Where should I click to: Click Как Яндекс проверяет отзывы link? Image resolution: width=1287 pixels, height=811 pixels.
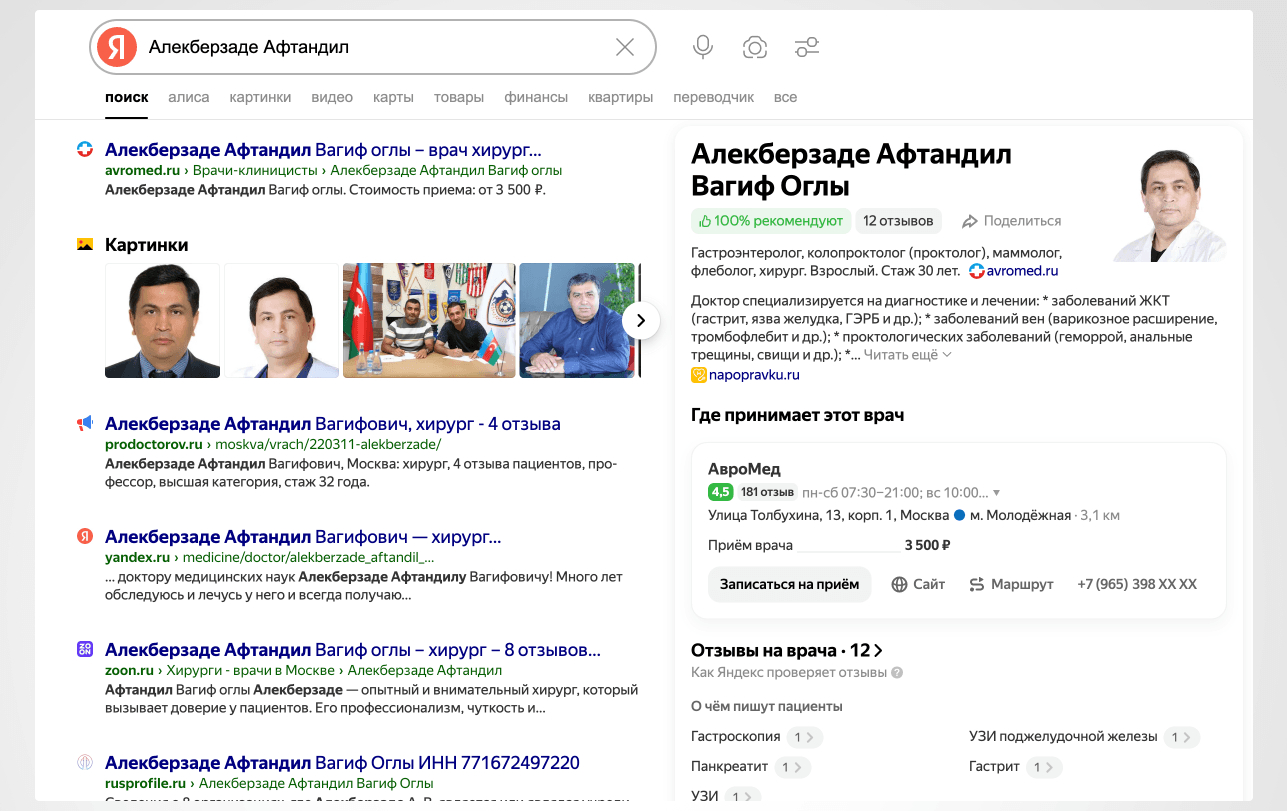pos(789,673)
